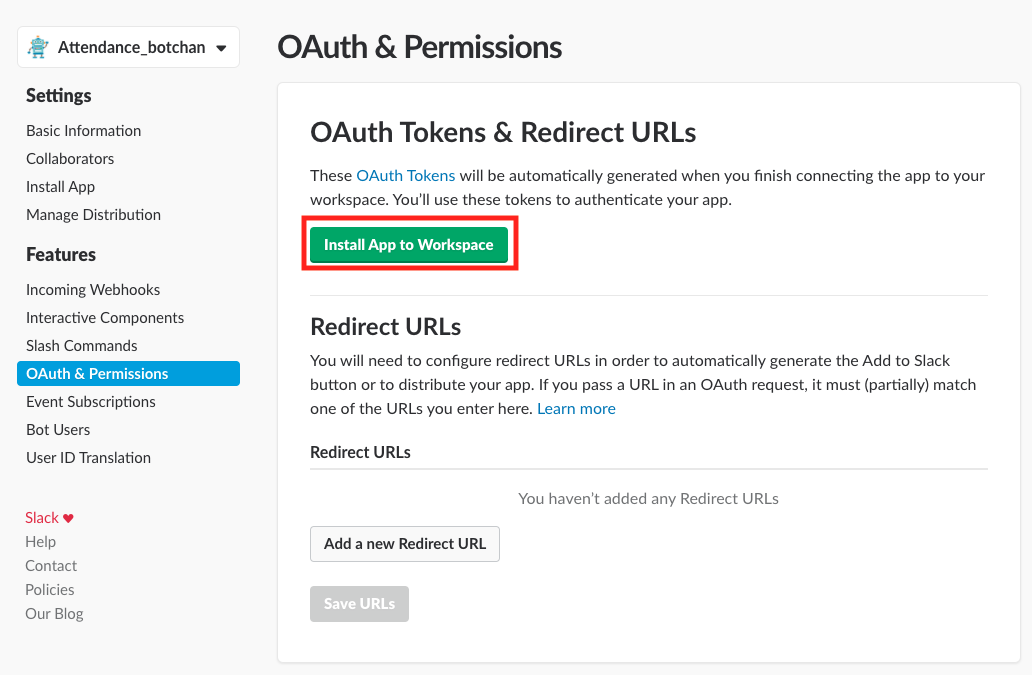Click the Attendance_botchan robot app icon
This screenshot has width=1032, height=675.
click(x=38, y=47)
